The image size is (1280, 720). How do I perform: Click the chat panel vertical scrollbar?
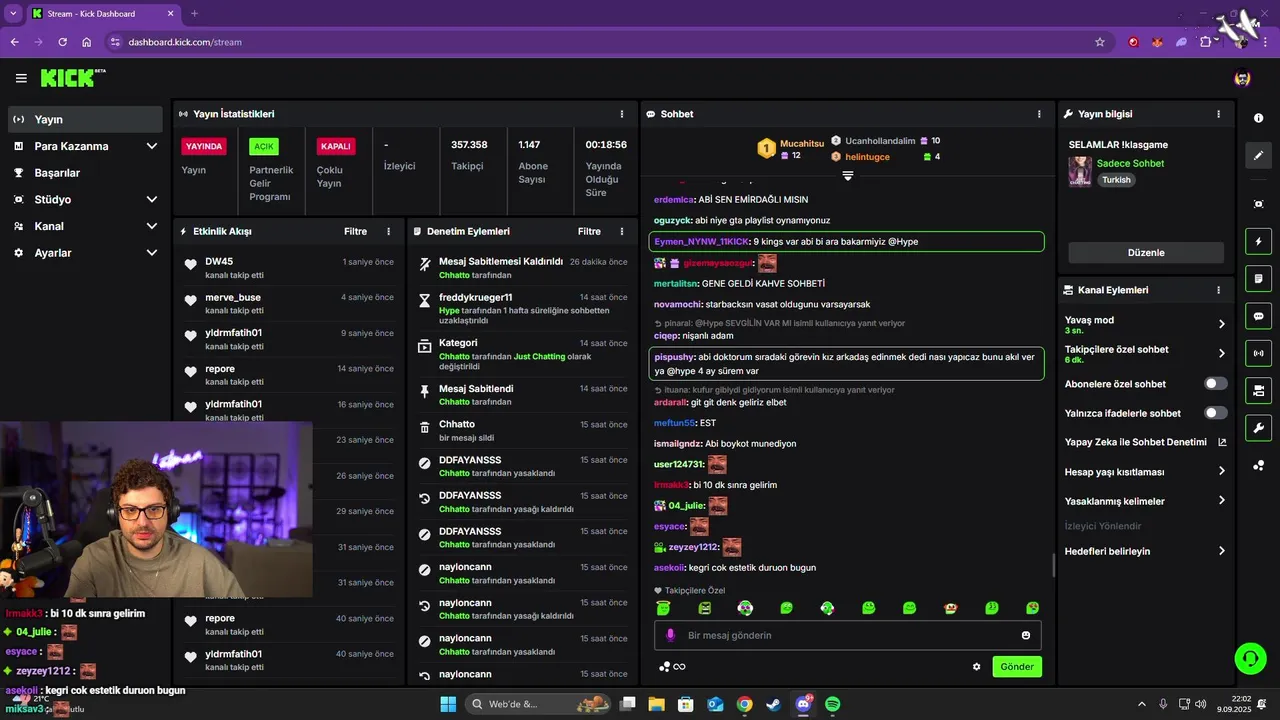1053,565
